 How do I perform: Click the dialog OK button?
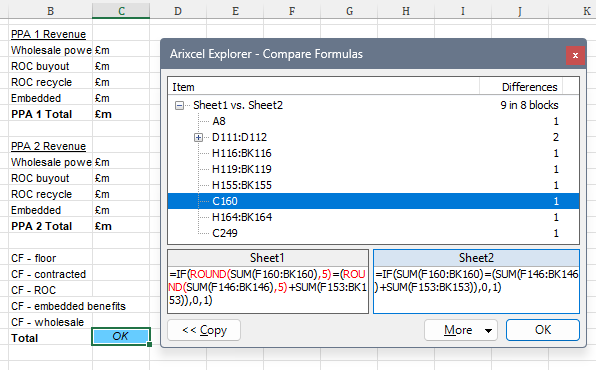click(543, 330)
